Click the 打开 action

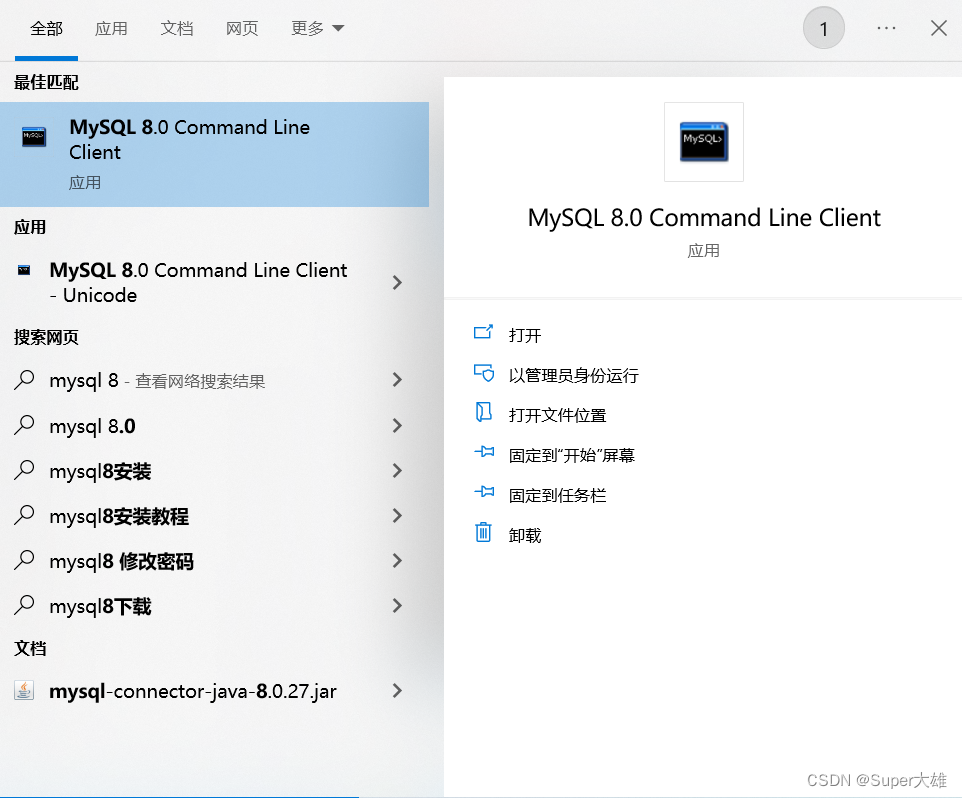[525, 335]
